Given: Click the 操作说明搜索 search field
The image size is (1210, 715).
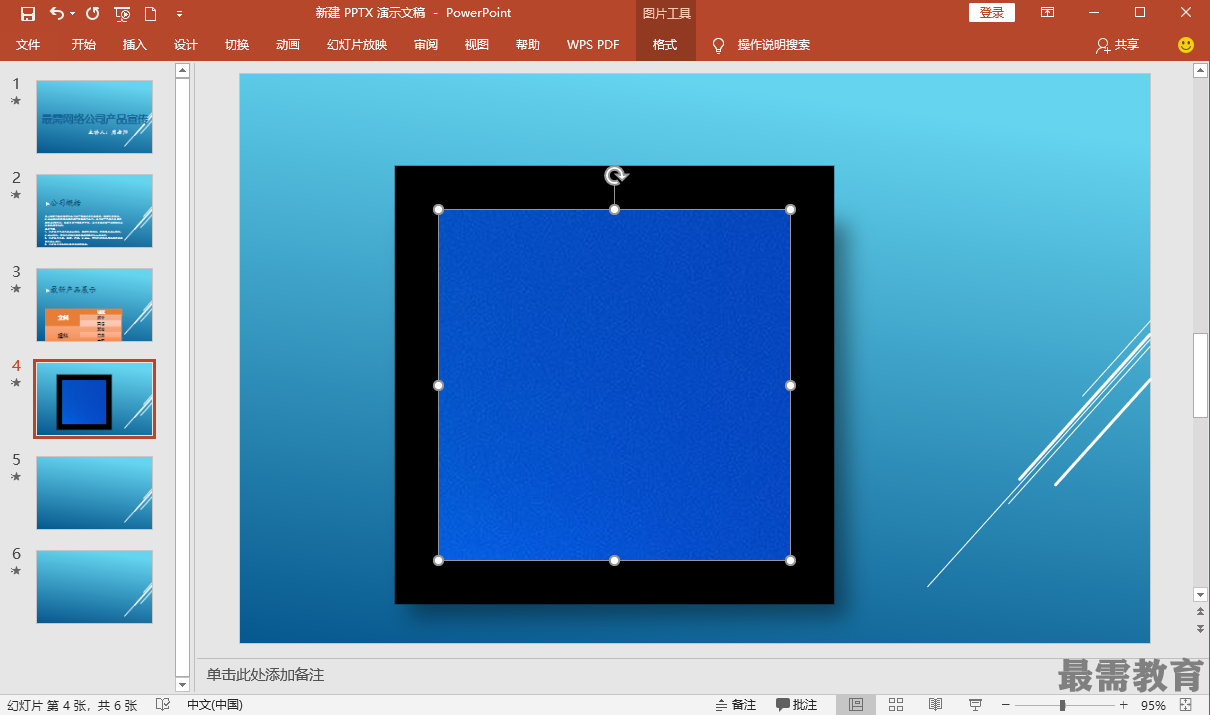Looking at the screenshot, I should click(x=774, y=45).
